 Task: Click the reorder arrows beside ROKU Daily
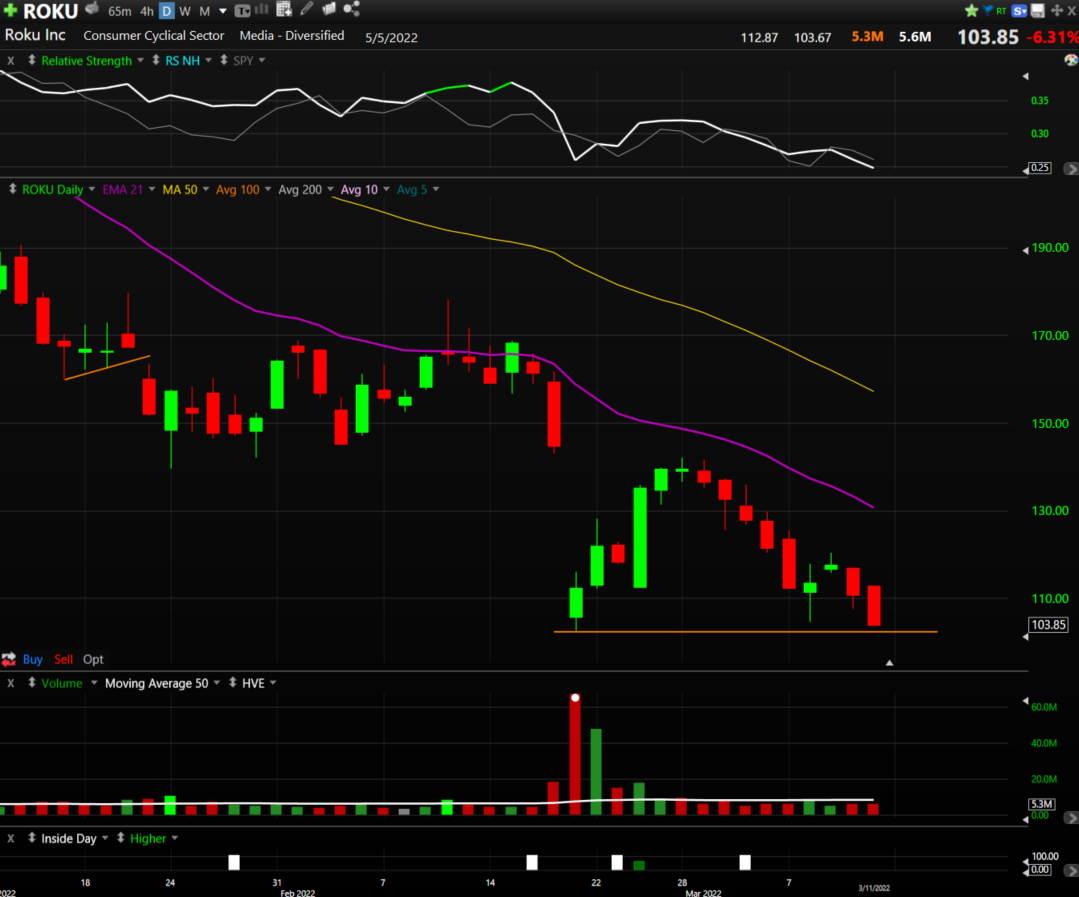click(x=12, y=188)
